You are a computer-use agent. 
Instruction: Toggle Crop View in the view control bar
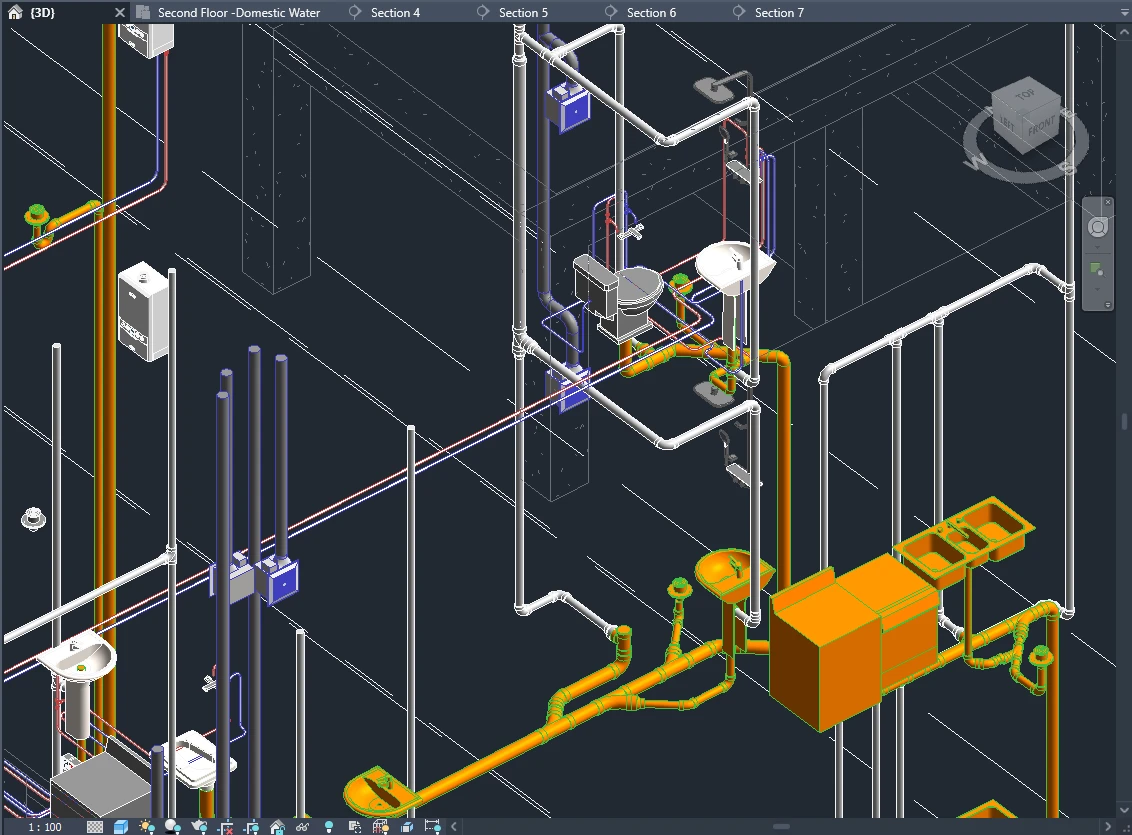pos(226,827)
